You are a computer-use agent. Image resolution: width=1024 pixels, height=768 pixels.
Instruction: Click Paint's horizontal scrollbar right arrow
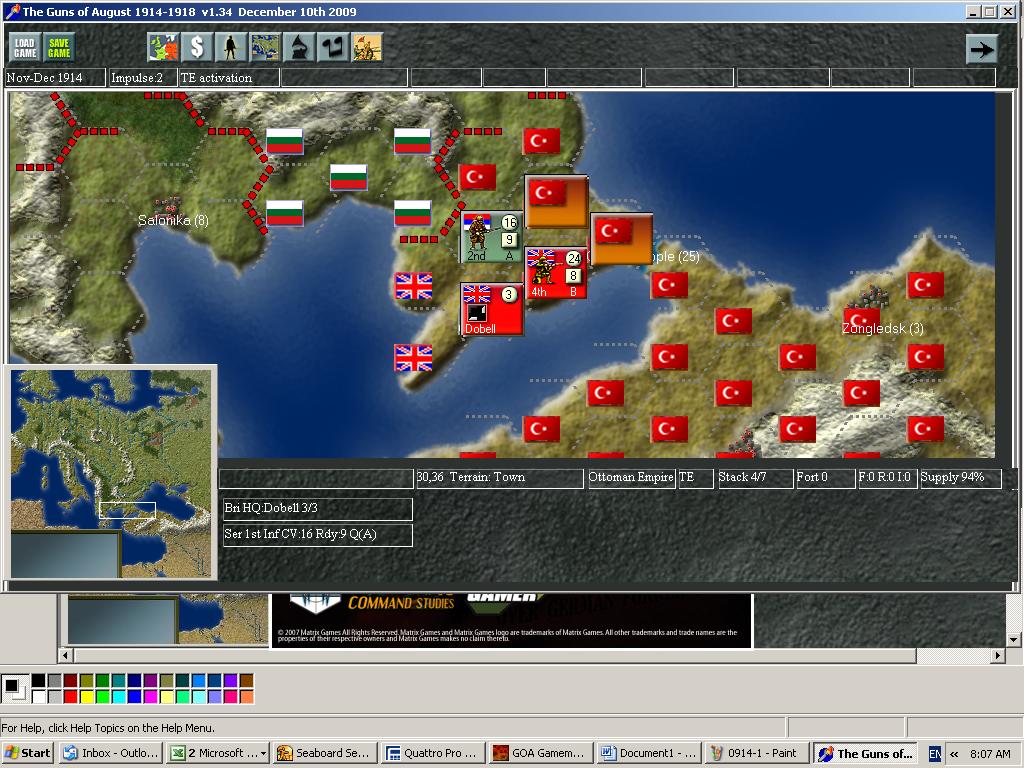tap(998, 655)
